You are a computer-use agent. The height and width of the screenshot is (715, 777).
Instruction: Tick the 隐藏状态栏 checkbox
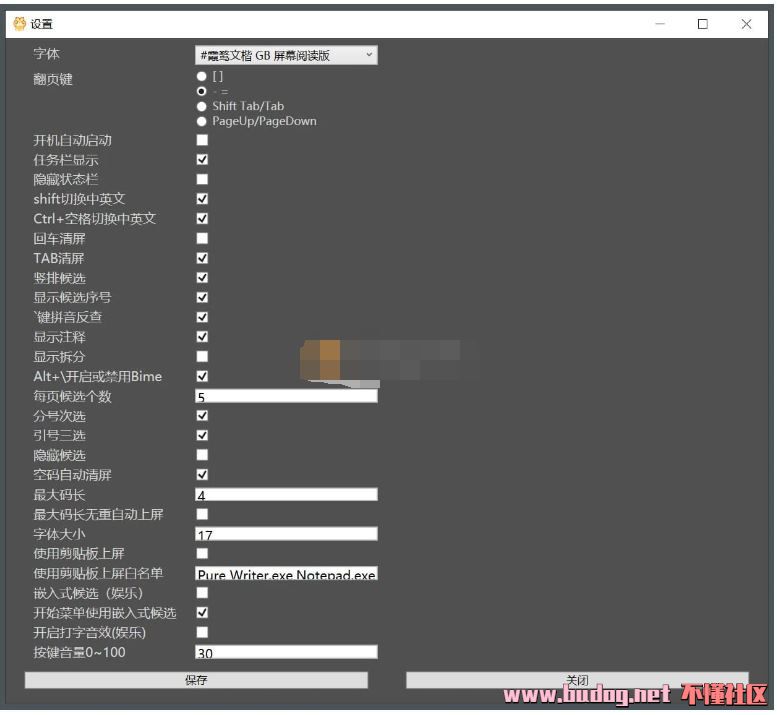point(202,179)
